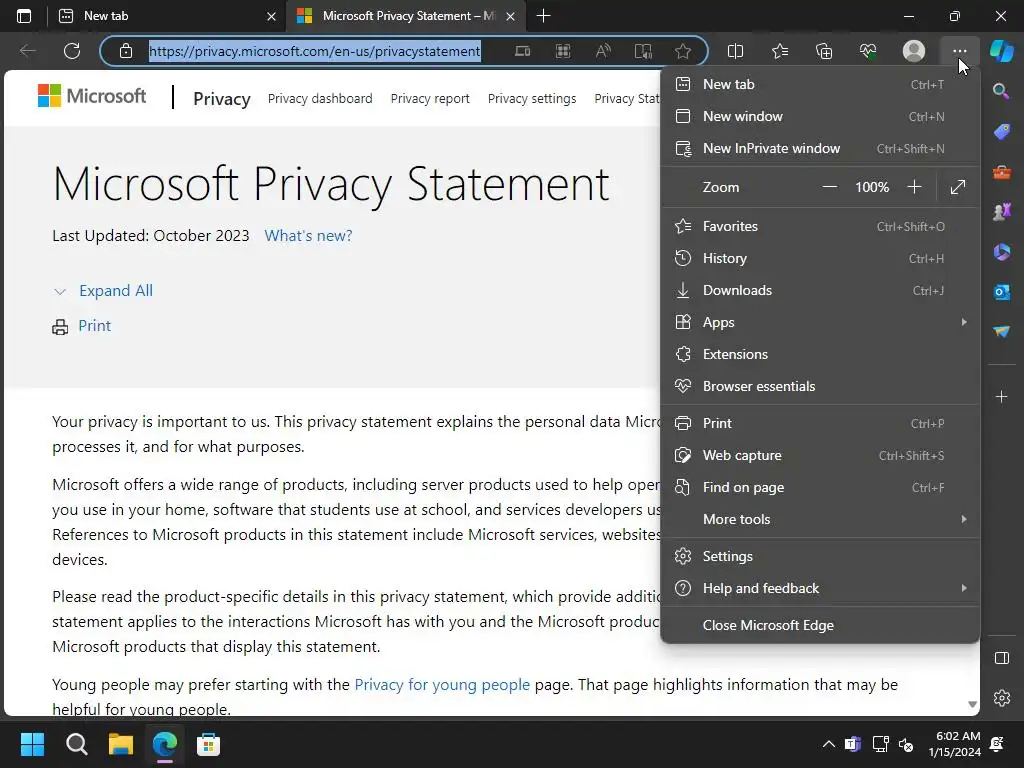The height and width of the screenshot is (768, 1024).
Task: Select New tab menu entry
Action: [820, 84]
